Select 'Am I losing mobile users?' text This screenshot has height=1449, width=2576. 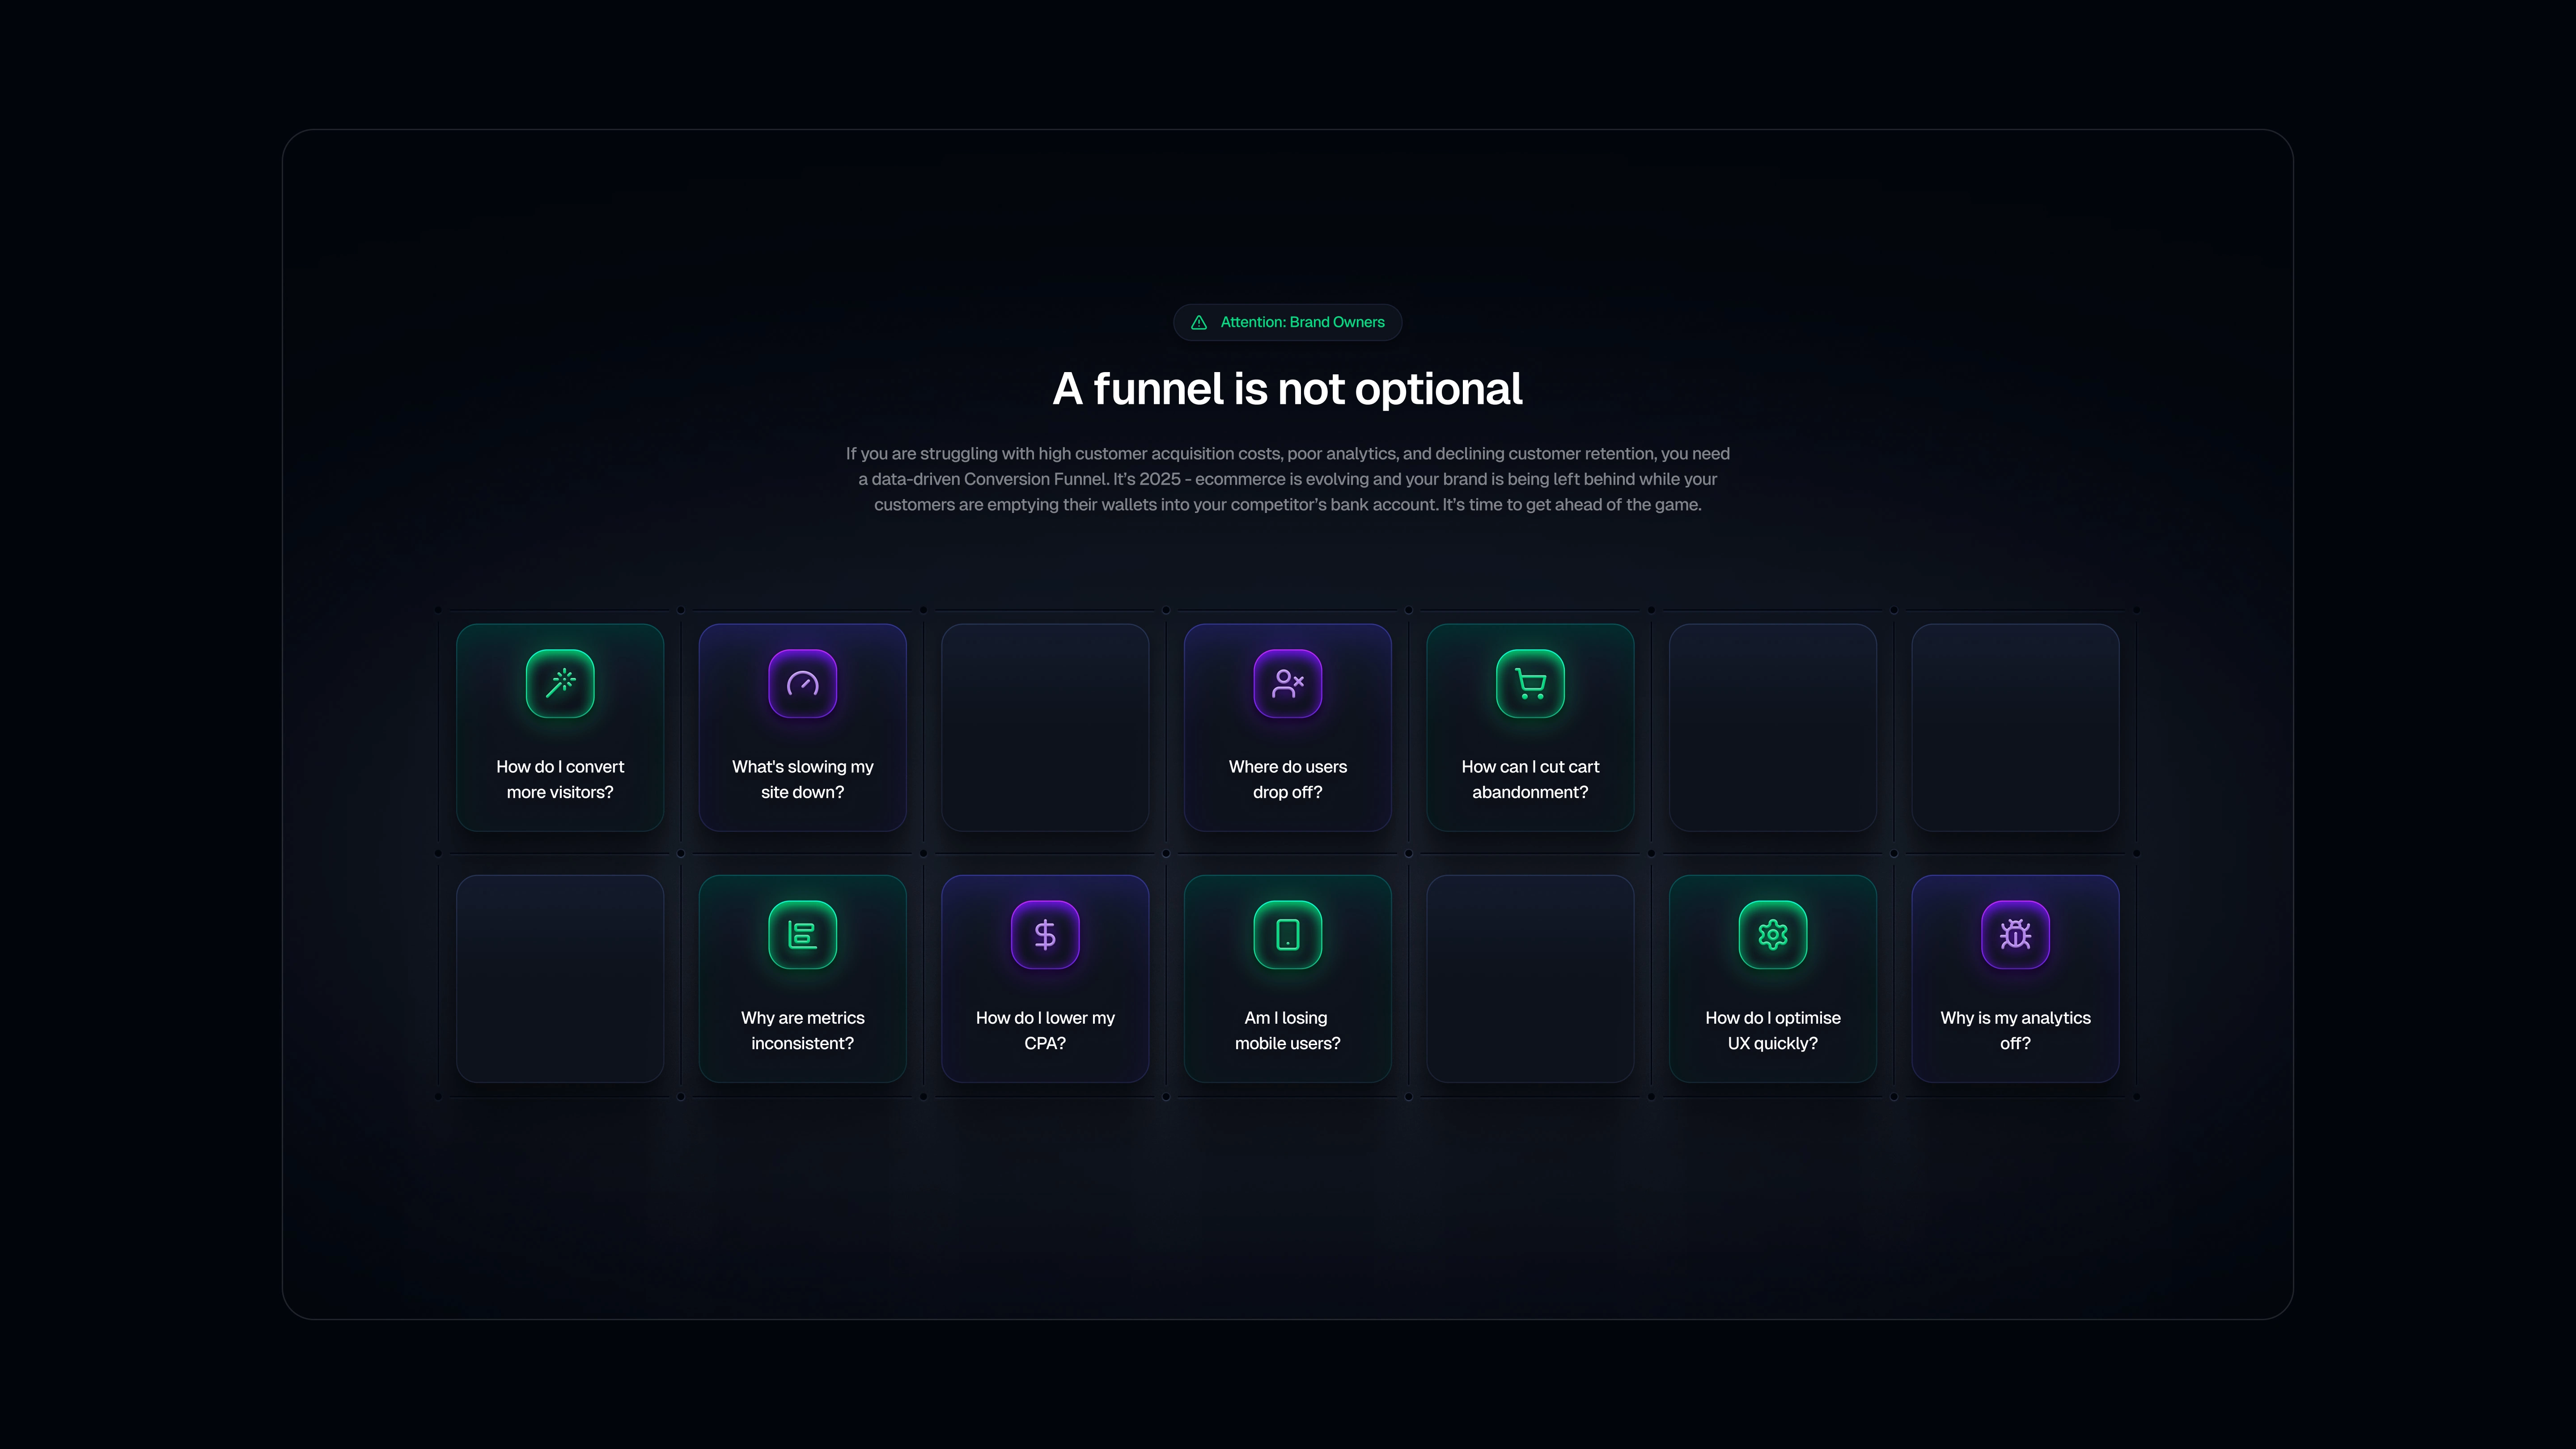1287,1030
